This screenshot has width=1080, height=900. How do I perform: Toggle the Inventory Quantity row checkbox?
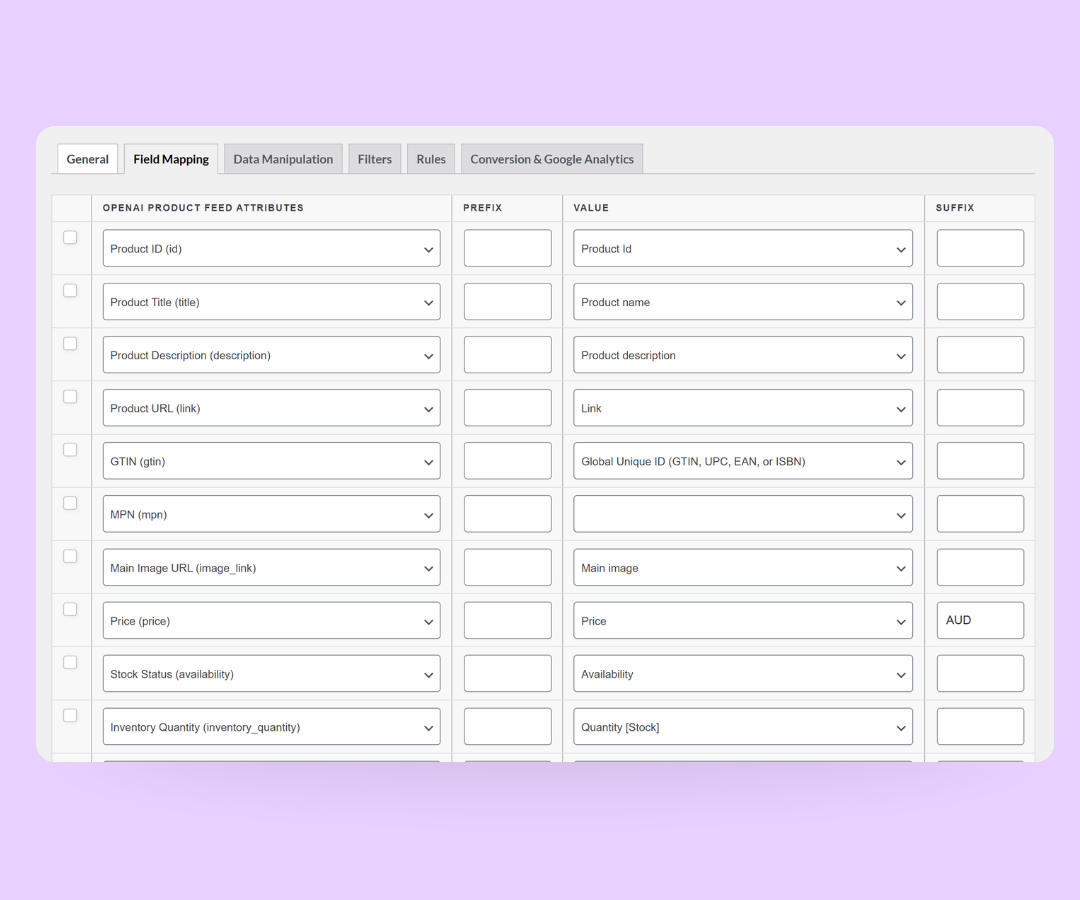[x=70, y=715]
